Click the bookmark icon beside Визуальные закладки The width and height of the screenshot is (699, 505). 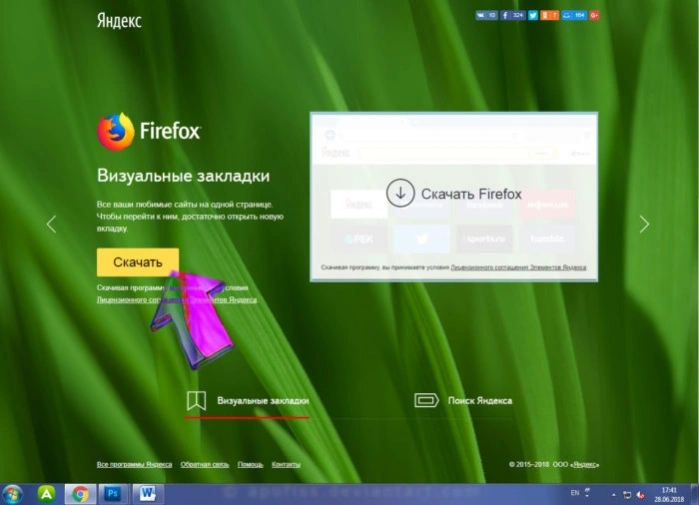tap(196, 401)
